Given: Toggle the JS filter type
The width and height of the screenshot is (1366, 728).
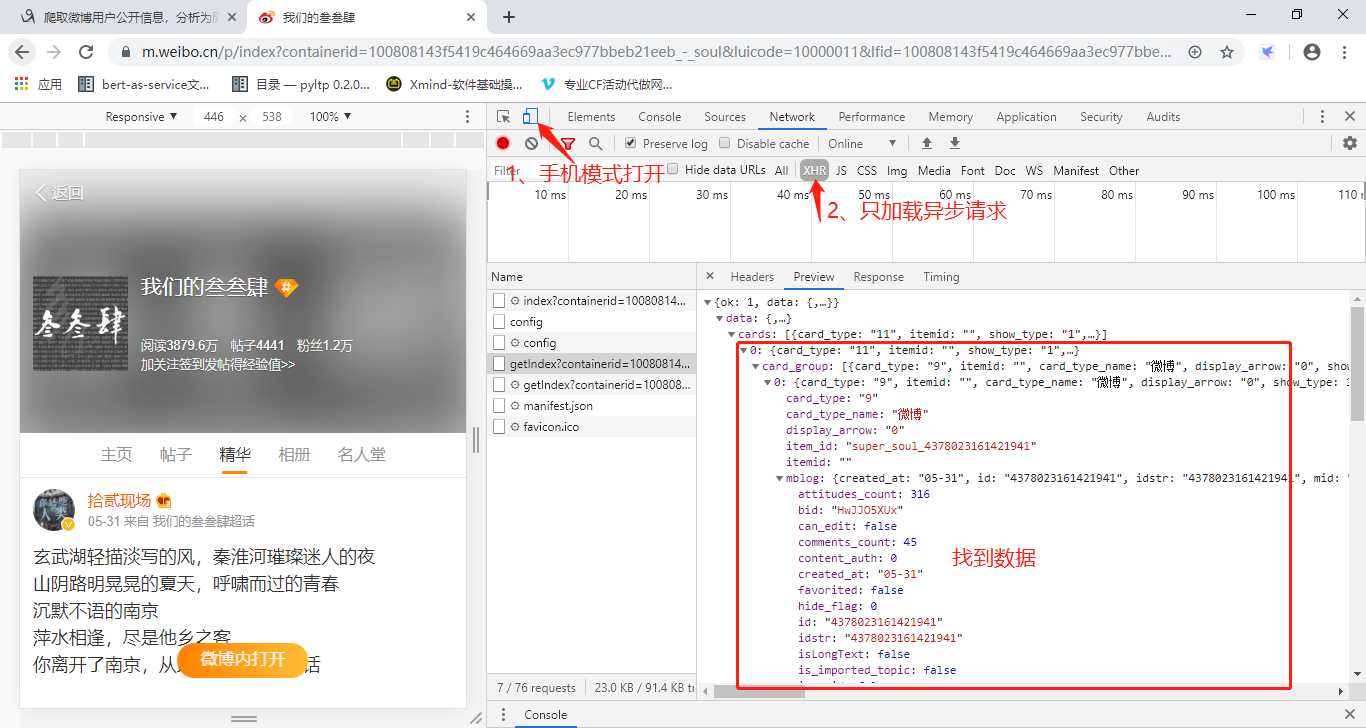Looking at the screenshot, I should (841, 171).
